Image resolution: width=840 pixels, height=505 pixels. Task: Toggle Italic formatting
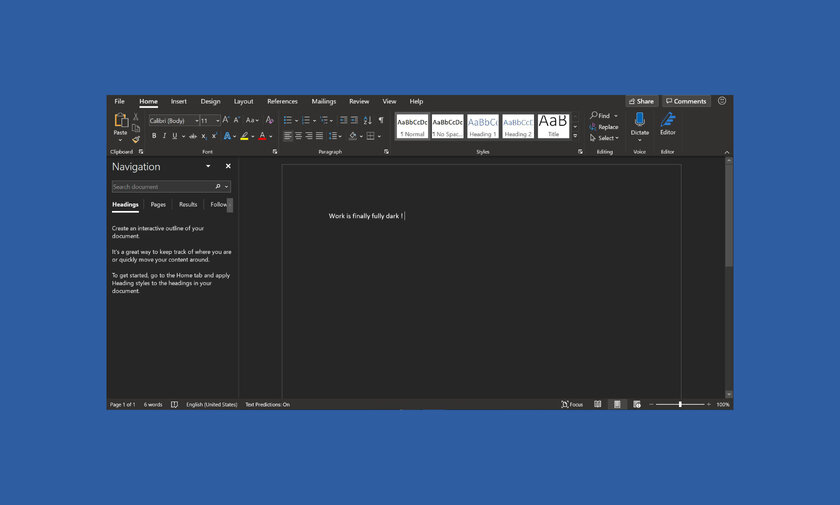tap(164, 136)
